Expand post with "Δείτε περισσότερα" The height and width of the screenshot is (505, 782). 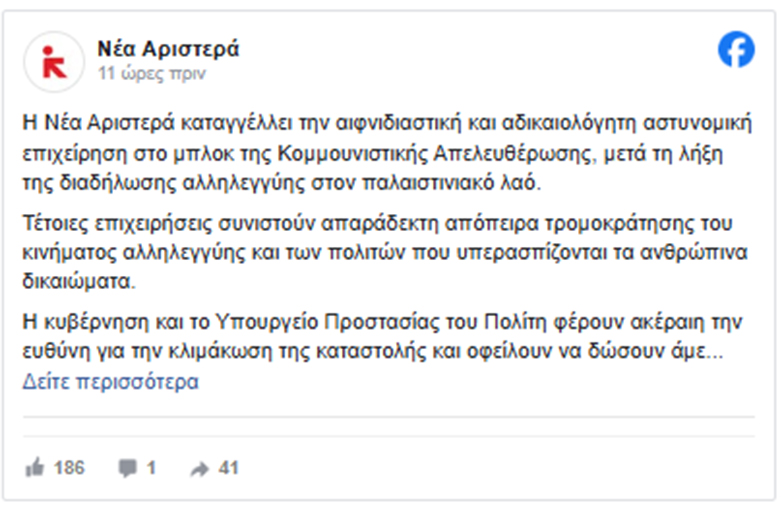[111, 382]
